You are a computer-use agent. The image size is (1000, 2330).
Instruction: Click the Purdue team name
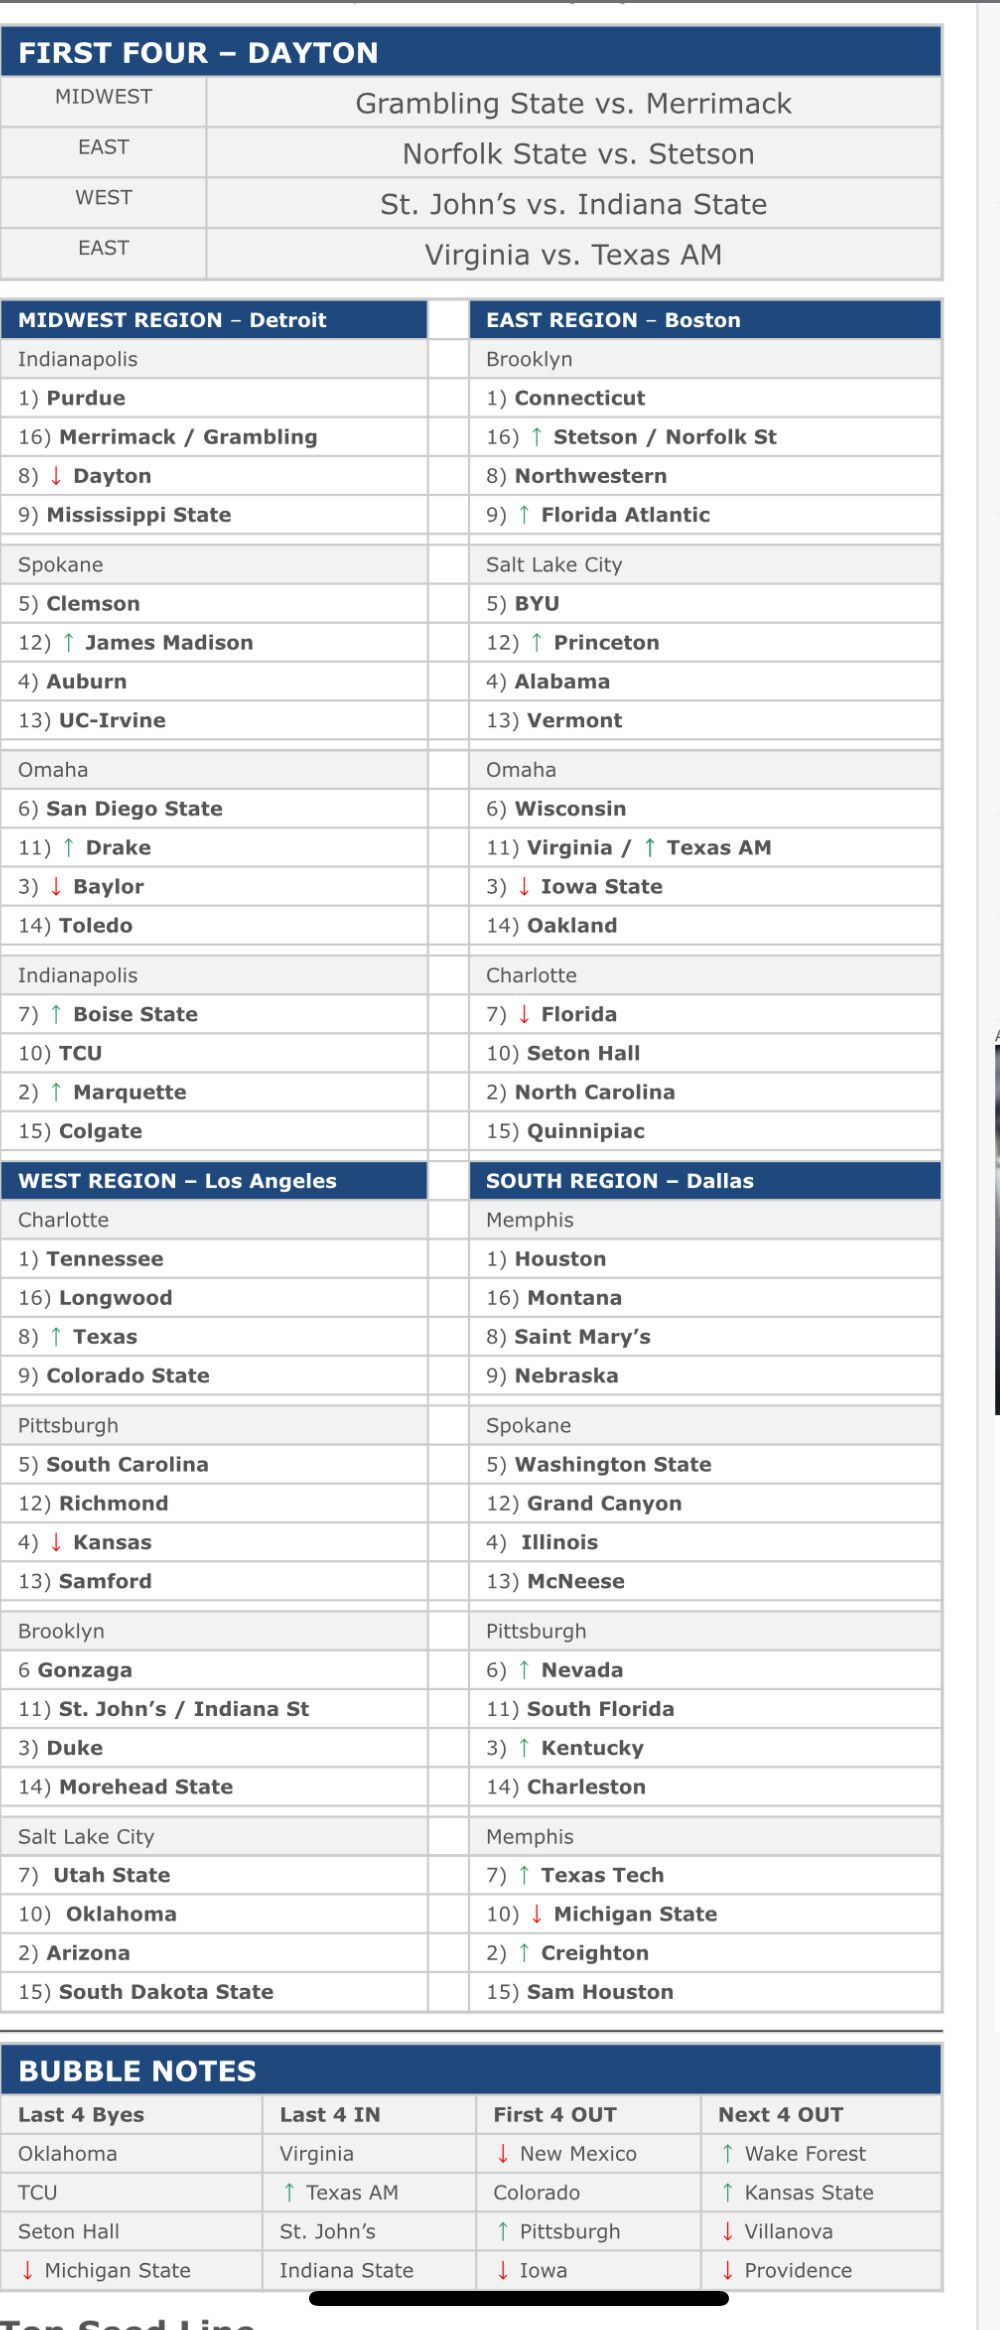click(x=86, y=398)
